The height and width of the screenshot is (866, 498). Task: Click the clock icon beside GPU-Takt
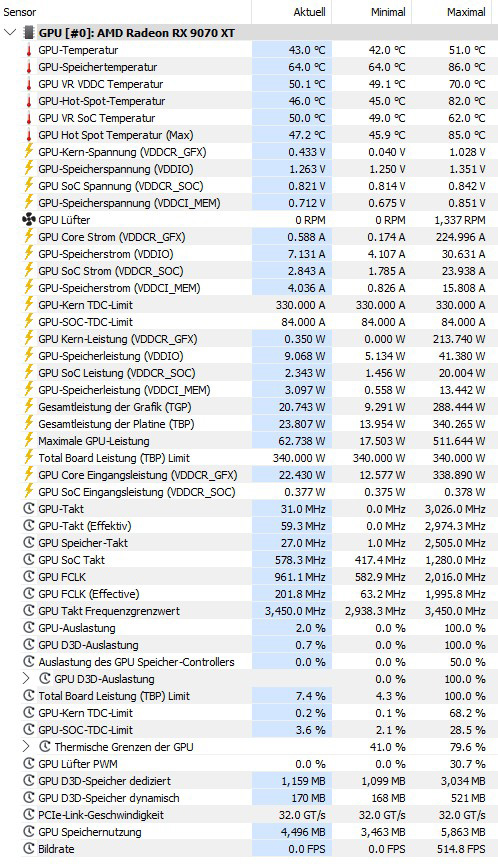click(x=28, y=509)
